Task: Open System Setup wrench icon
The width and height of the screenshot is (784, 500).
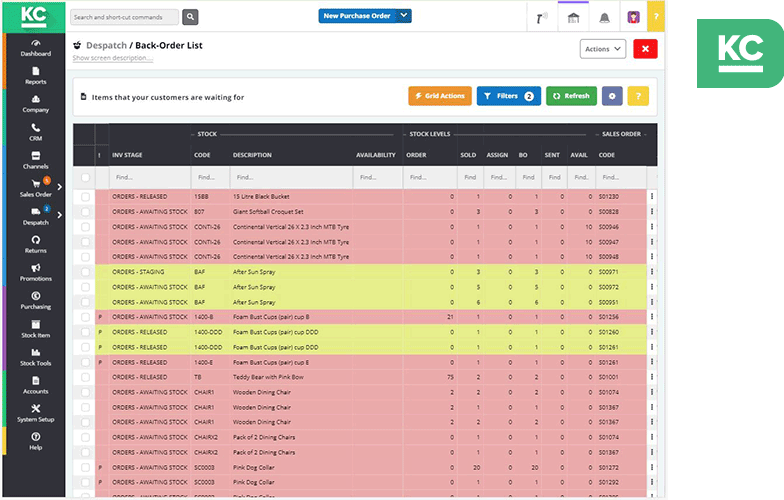Action: [36, 408]
